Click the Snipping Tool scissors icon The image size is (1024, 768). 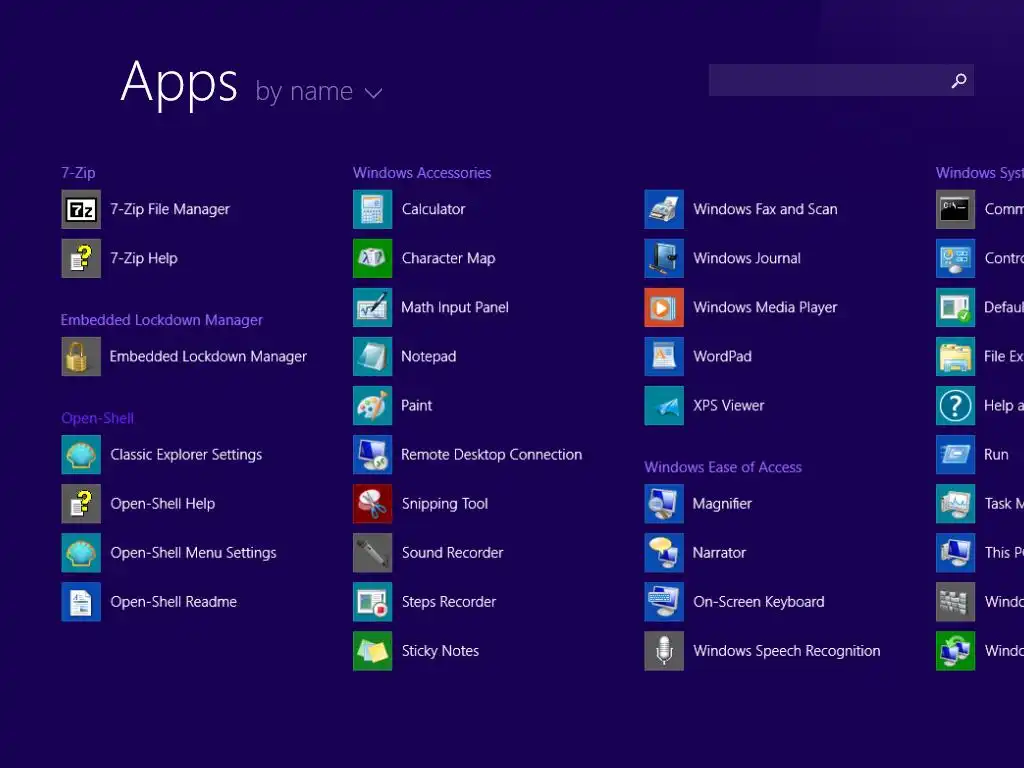(x=372, y=504)
